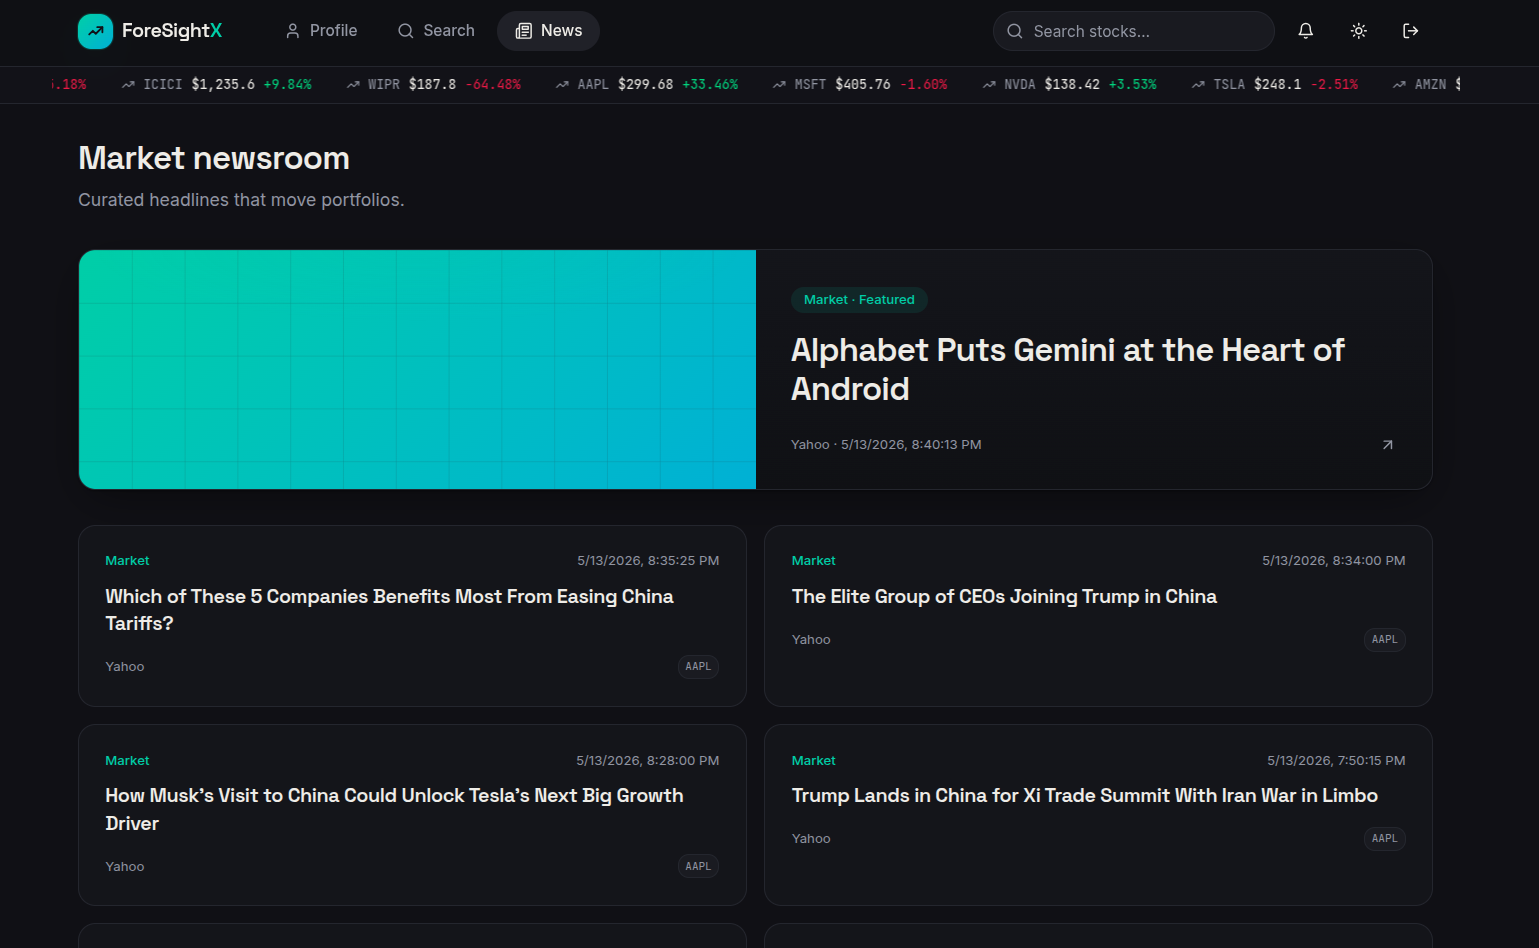Screen dimensions: 1539x948
Task: Focus the Search stocks input field
Action: 1134,31
